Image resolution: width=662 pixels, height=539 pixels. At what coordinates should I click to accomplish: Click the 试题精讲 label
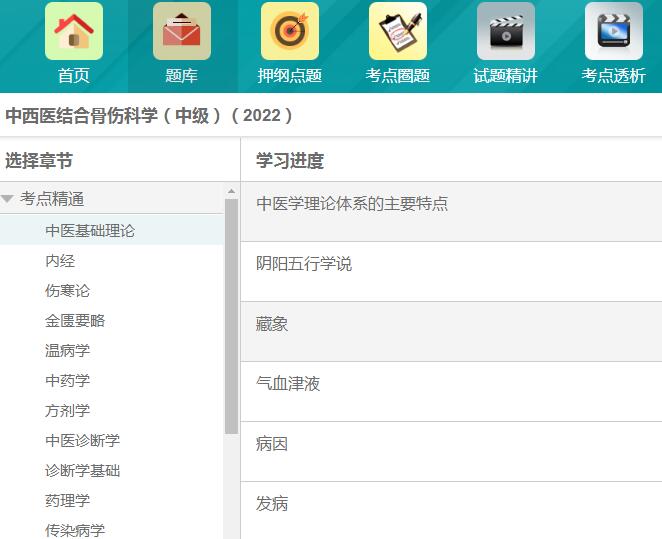pos(506,76)
